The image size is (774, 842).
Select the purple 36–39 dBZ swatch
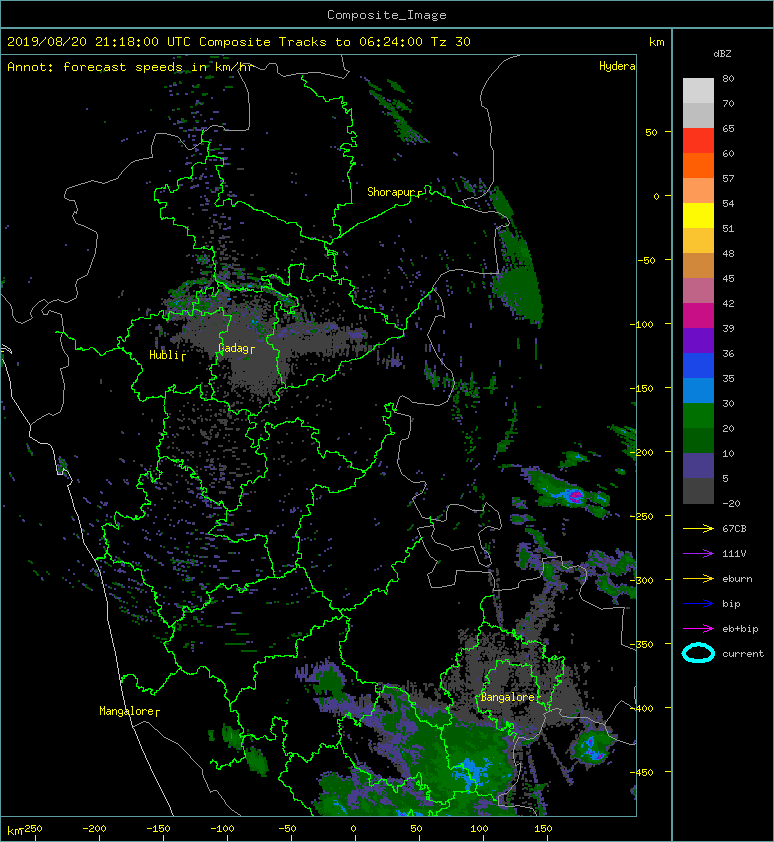pyautogui.click(x=698, y=340)
